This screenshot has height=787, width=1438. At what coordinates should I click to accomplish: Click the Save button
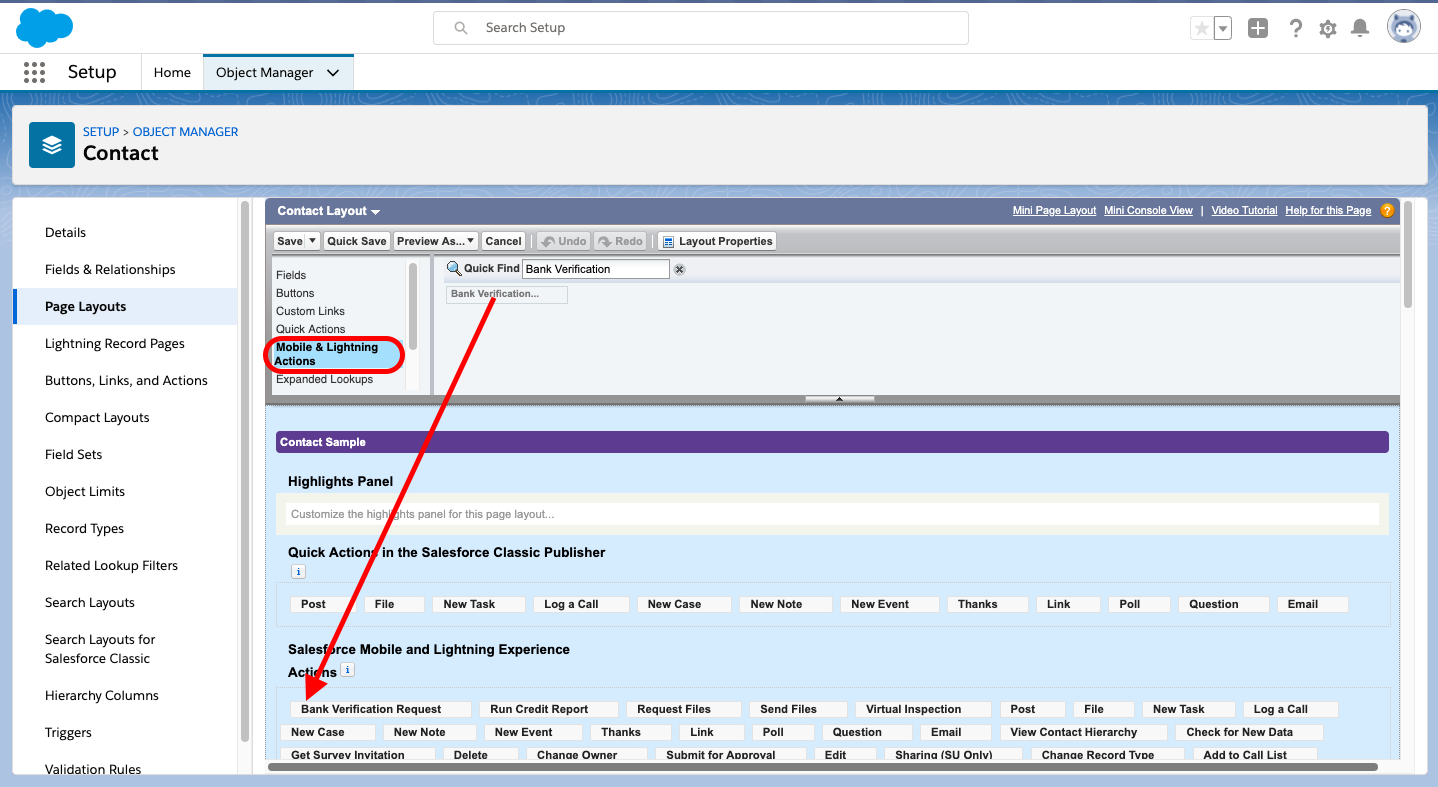[290, 241]
